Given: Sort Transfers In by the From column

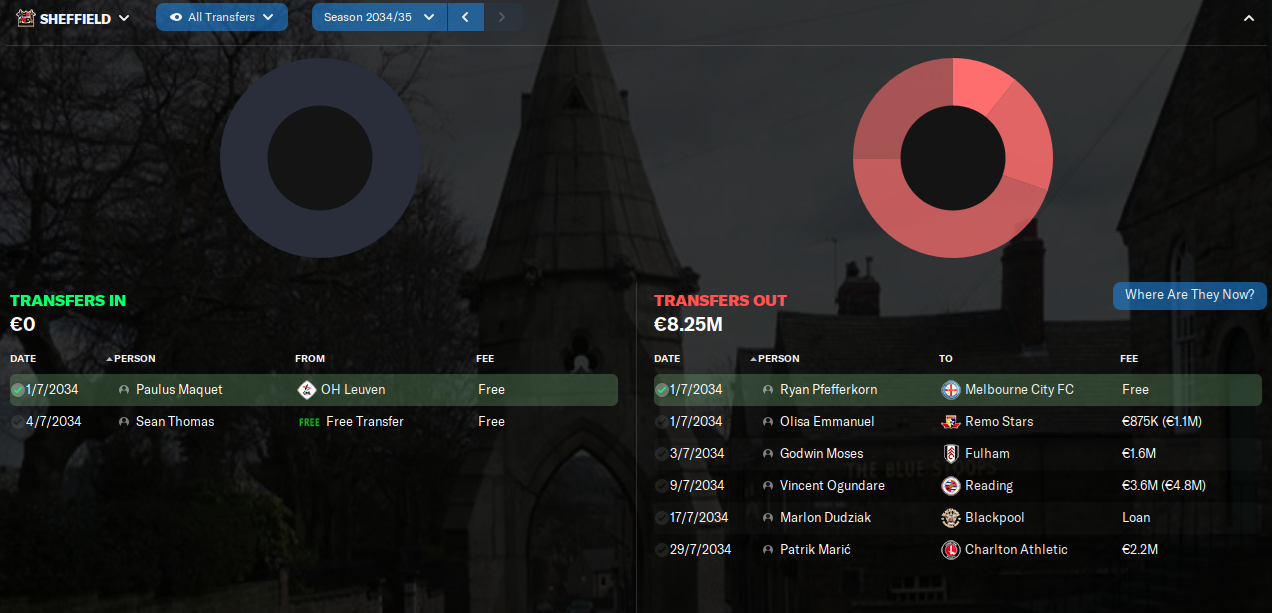Looking at the screenshot, I should pos(310,359).
